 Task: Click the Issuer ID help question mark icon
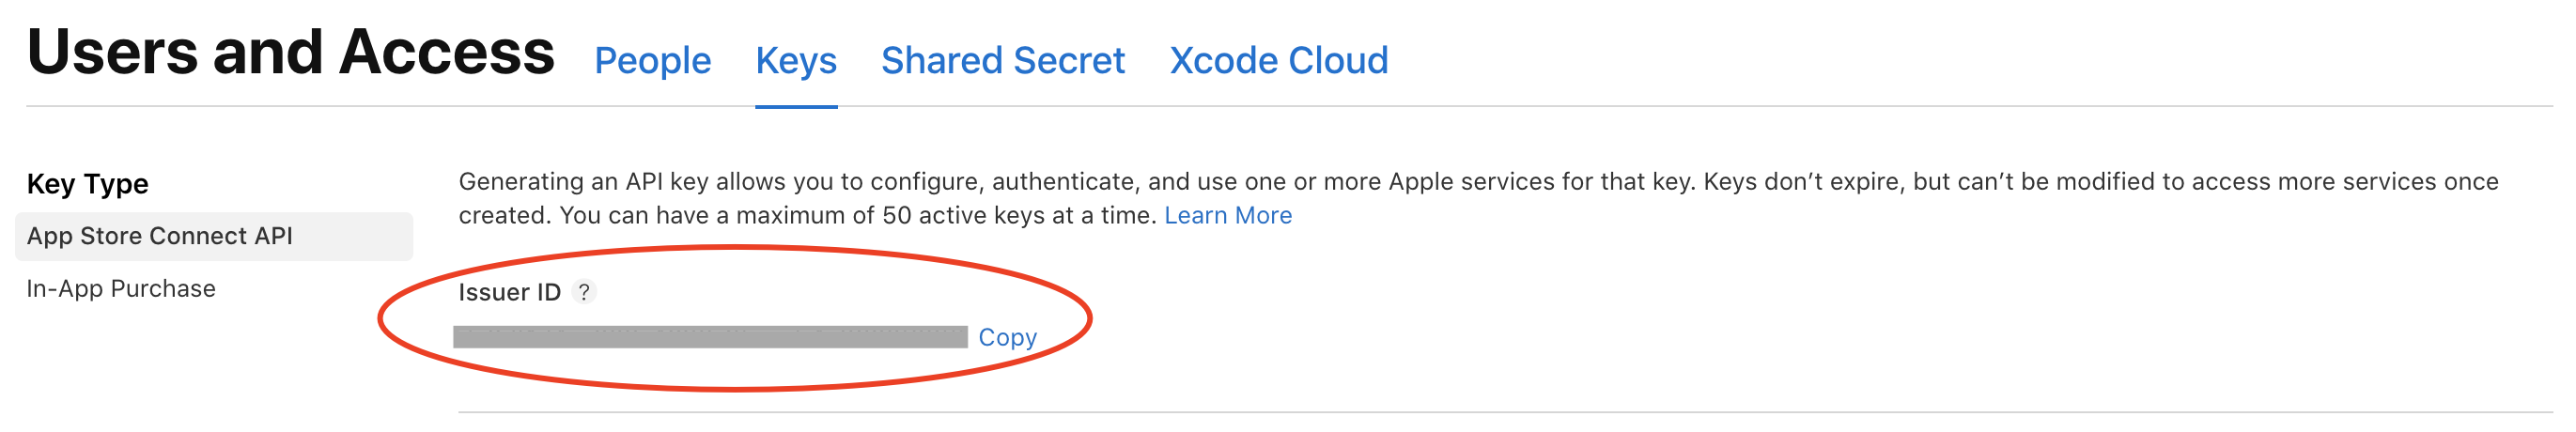click(x=584, y=292)
